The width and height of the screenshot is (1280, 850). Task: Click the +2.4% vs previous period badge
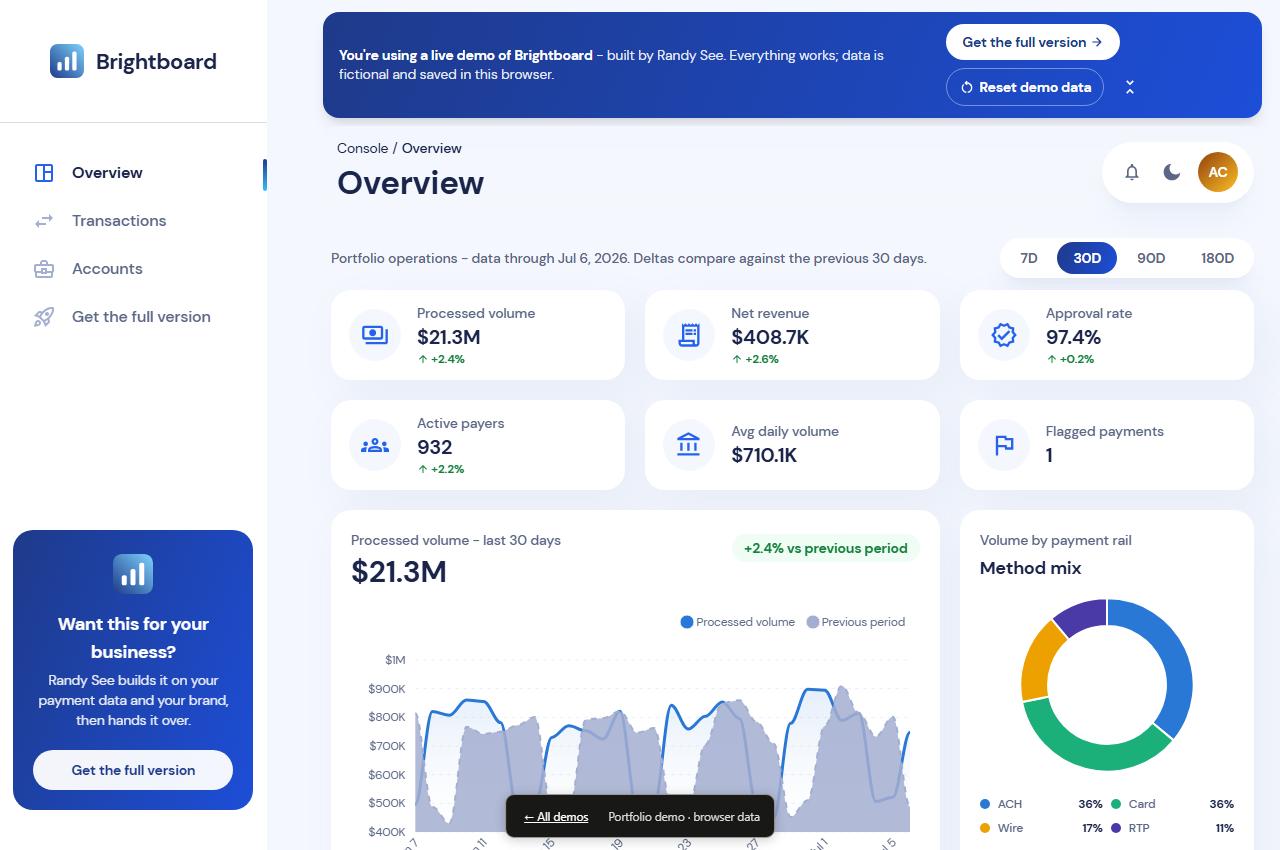[826, 548]
